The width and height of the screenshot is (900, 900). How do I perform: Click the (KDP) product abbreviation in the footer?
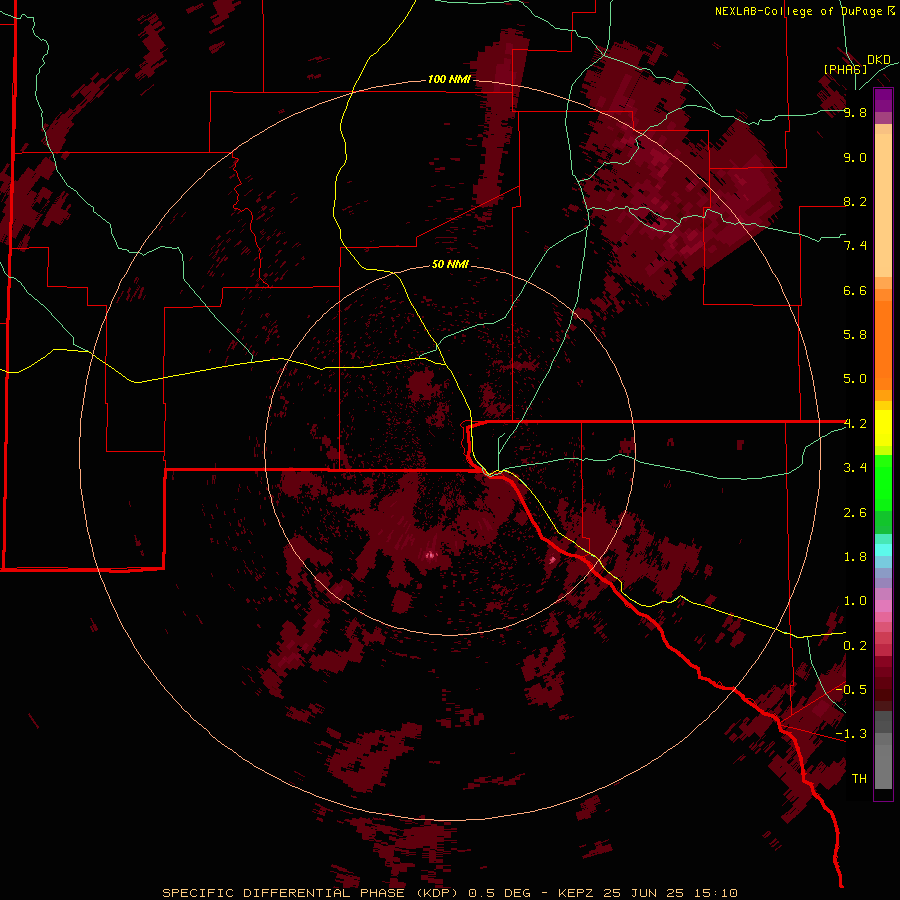(x=437, y=893)
